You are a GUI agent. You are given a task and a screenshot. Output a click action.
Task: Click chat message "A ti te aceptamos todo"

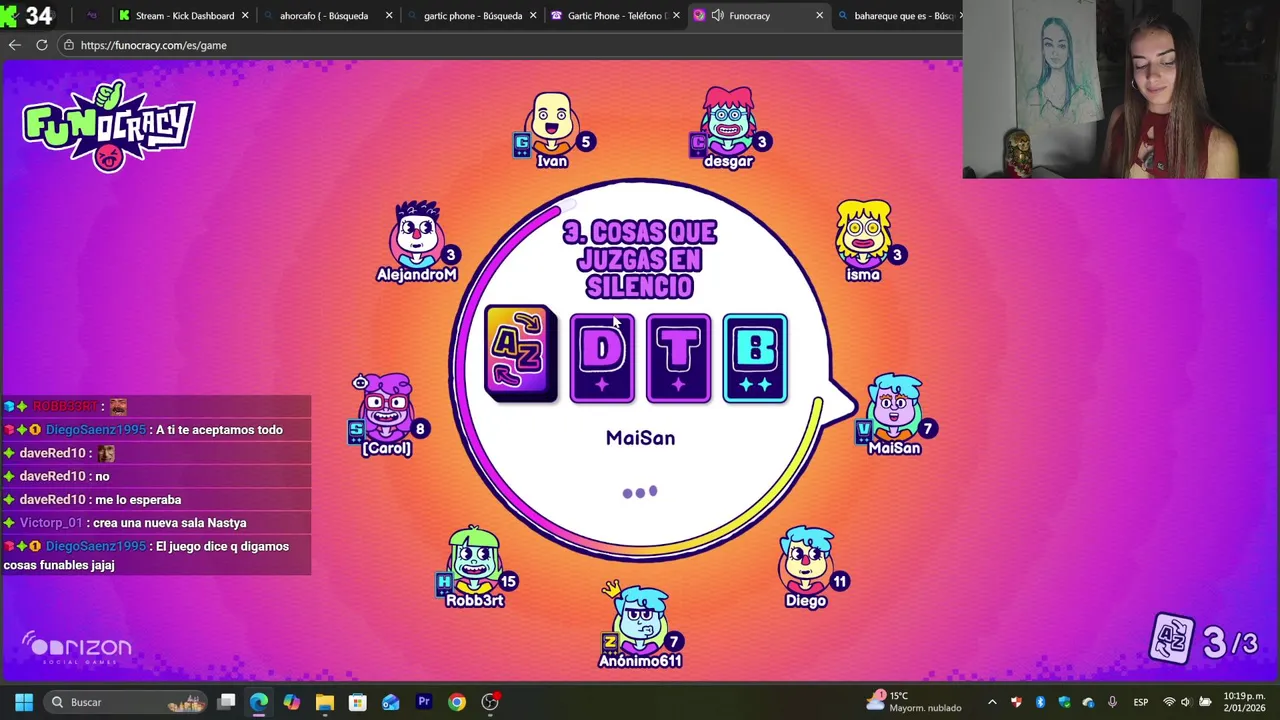[219, 430]
